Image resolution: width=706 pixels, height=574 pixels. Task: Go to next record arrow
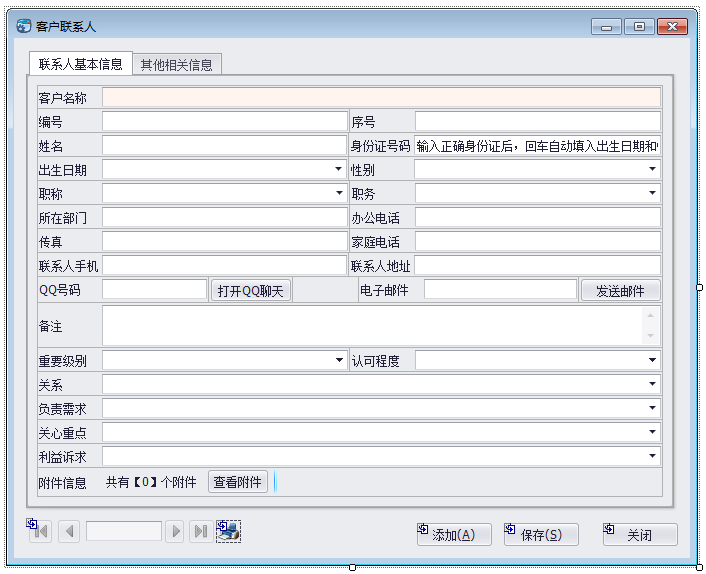(175, 531)
